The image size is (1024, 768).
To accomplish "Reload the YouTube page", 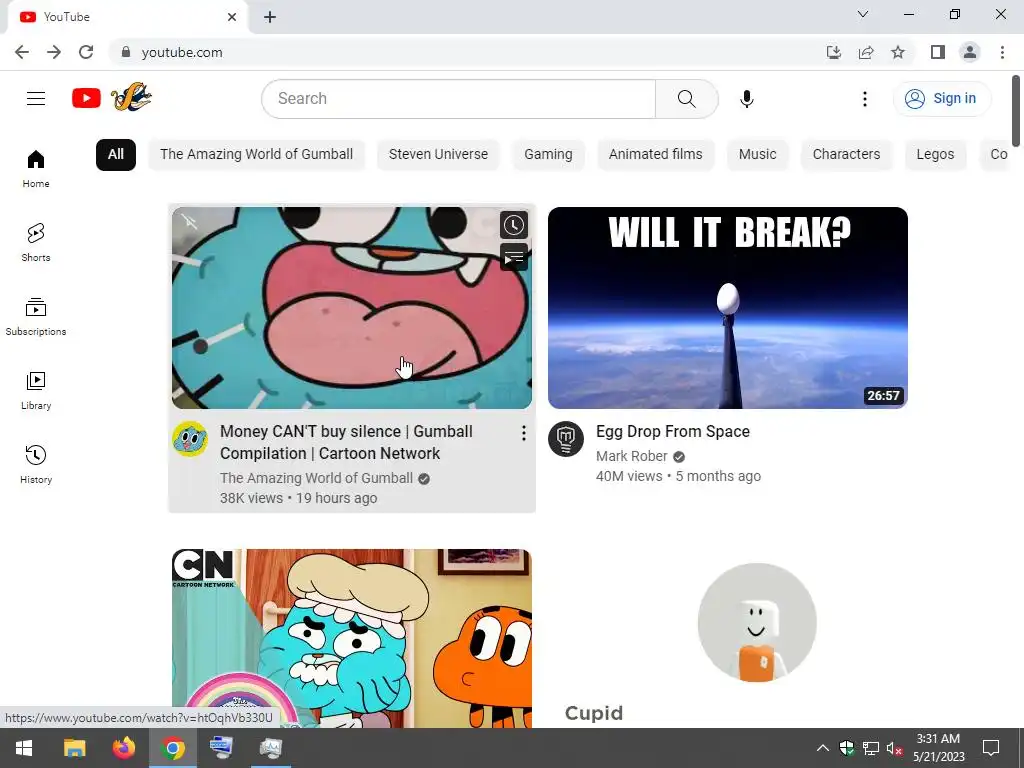I will click(86, 52).
